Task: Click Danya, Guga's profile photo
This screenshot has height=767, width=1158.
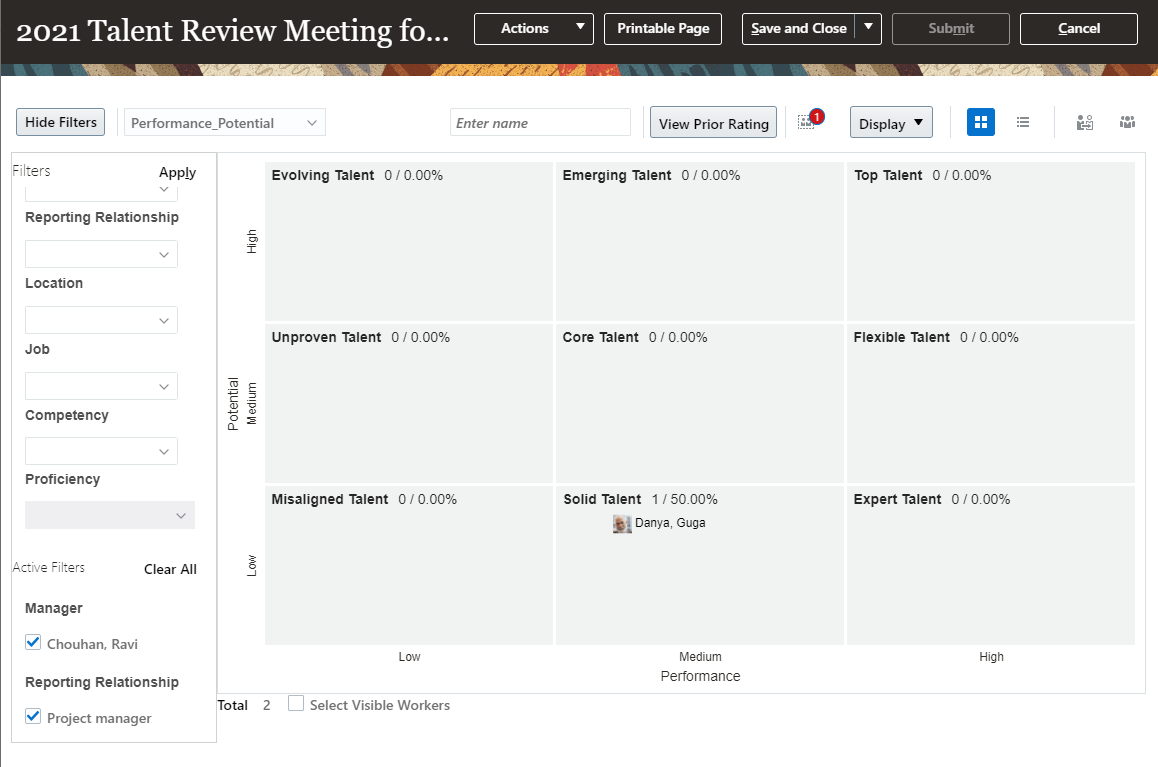Action: coord(622,523)
